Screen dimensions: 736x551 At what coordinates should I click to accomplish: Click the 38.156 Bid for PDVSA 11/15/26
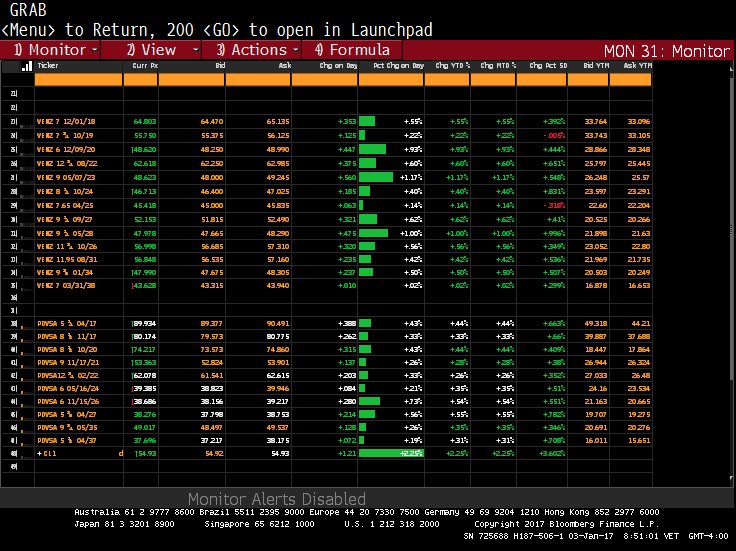click(212, 402)
